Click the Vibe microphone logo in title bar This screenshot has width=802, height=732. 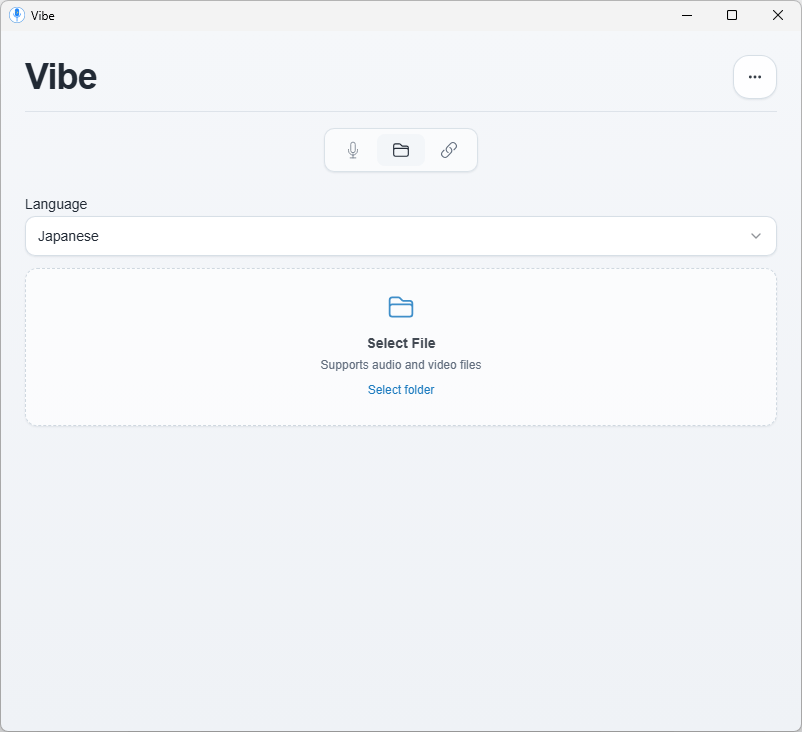[16, 15]
